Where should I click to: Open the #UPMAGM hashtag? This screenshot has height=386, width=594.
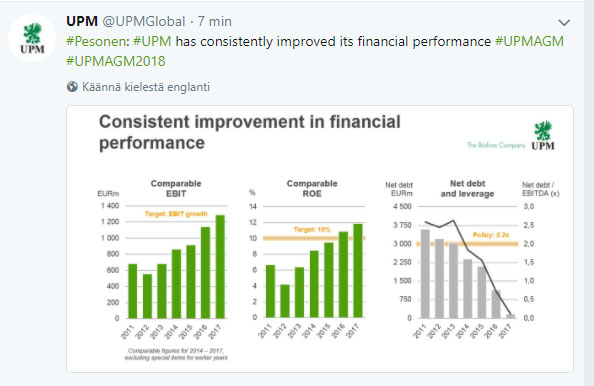click(529, 41)
